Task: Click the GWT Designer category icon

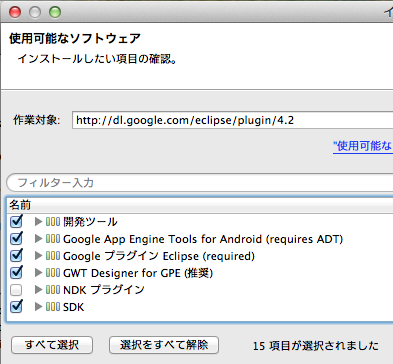Action: click(53, 273)
